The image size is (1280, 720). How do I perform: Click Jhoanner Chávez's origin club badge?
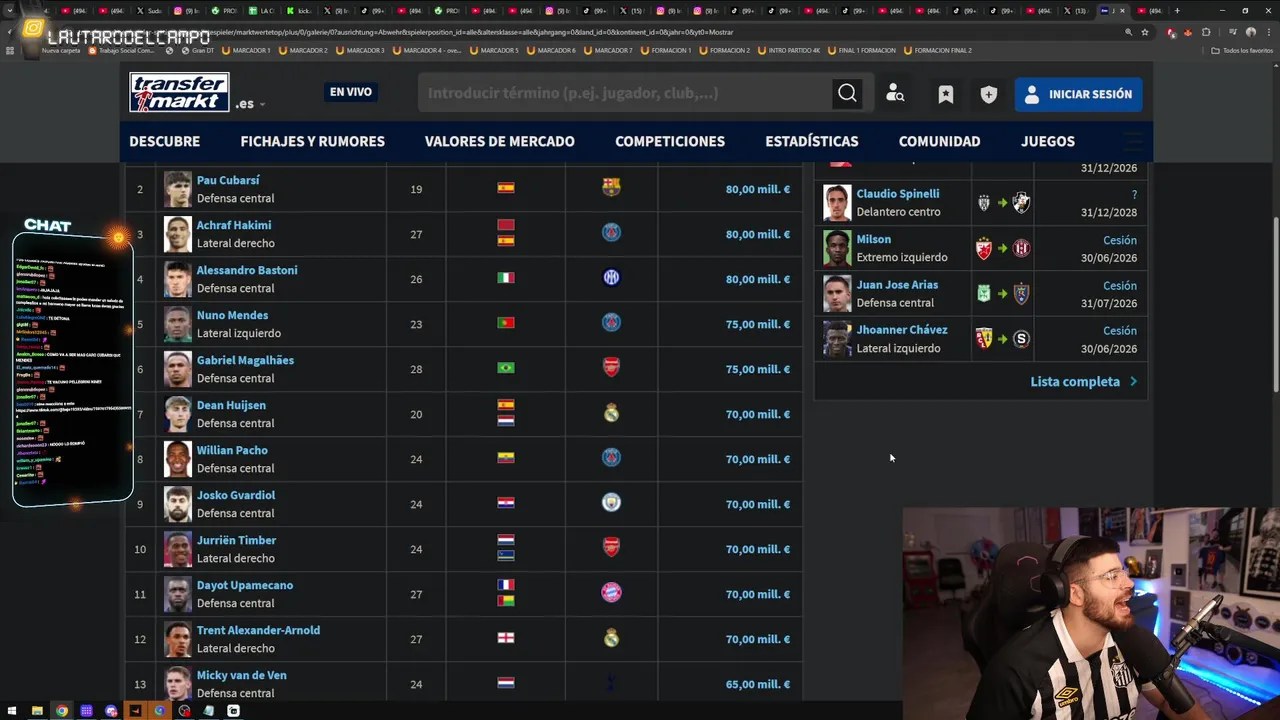coord(984,339)
